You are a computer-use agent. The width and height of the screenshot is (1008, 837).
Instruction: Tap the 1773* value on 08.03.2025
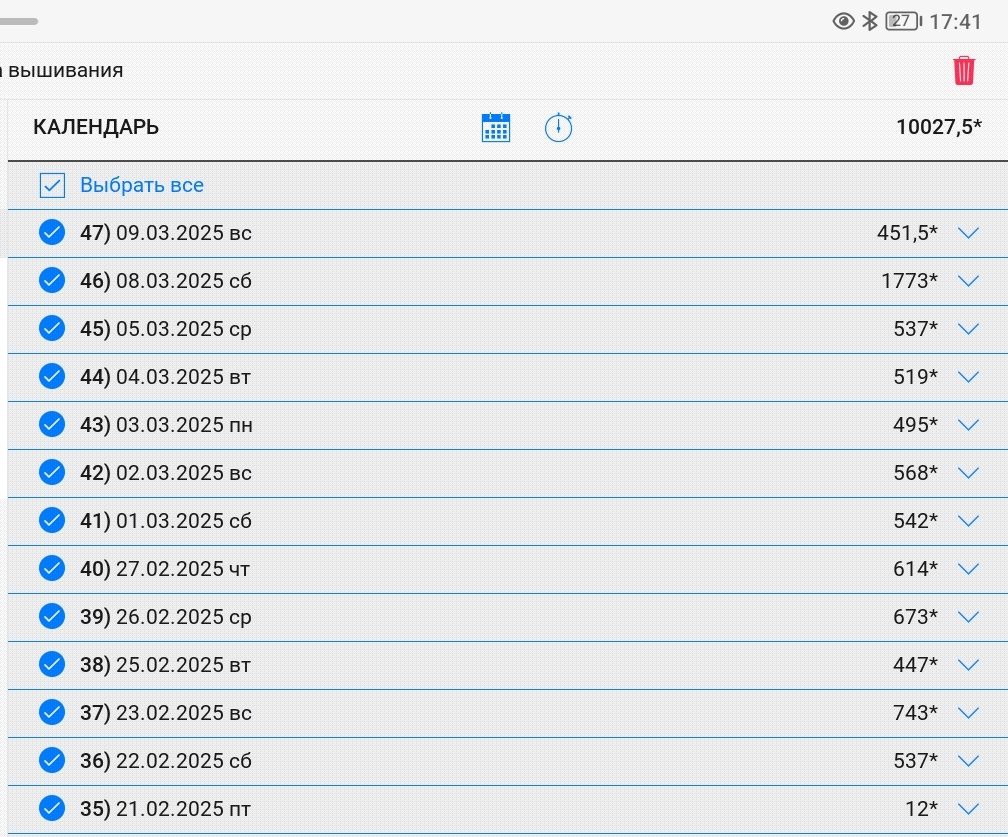(x=908, y=281)
